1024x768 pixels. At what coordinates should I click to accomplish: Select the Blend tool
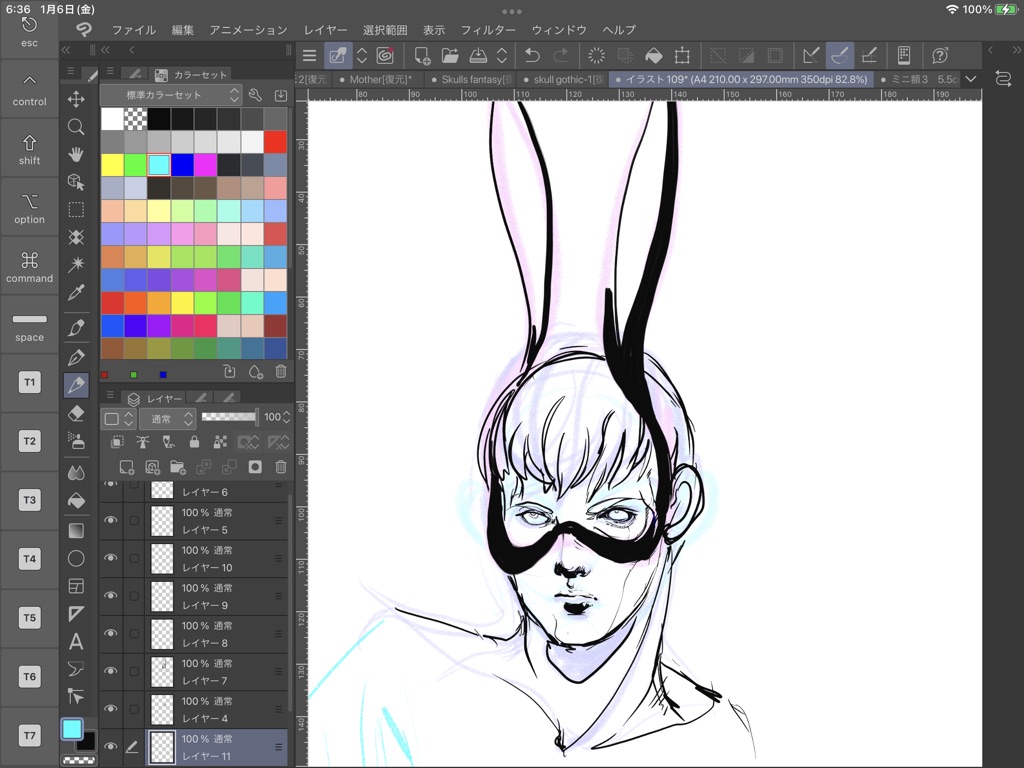[76, 472]
